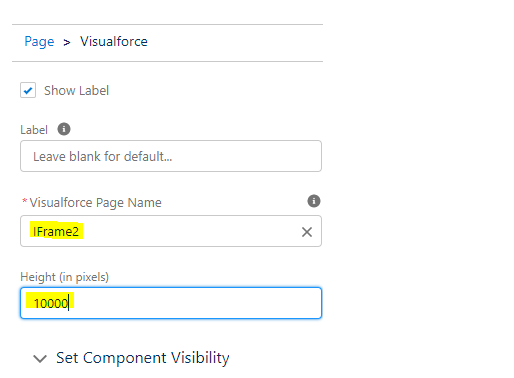Screen dimensions: 514x378
Task: Collapse the Set Component Visibility chevron
Action: (x=40, y=359)
